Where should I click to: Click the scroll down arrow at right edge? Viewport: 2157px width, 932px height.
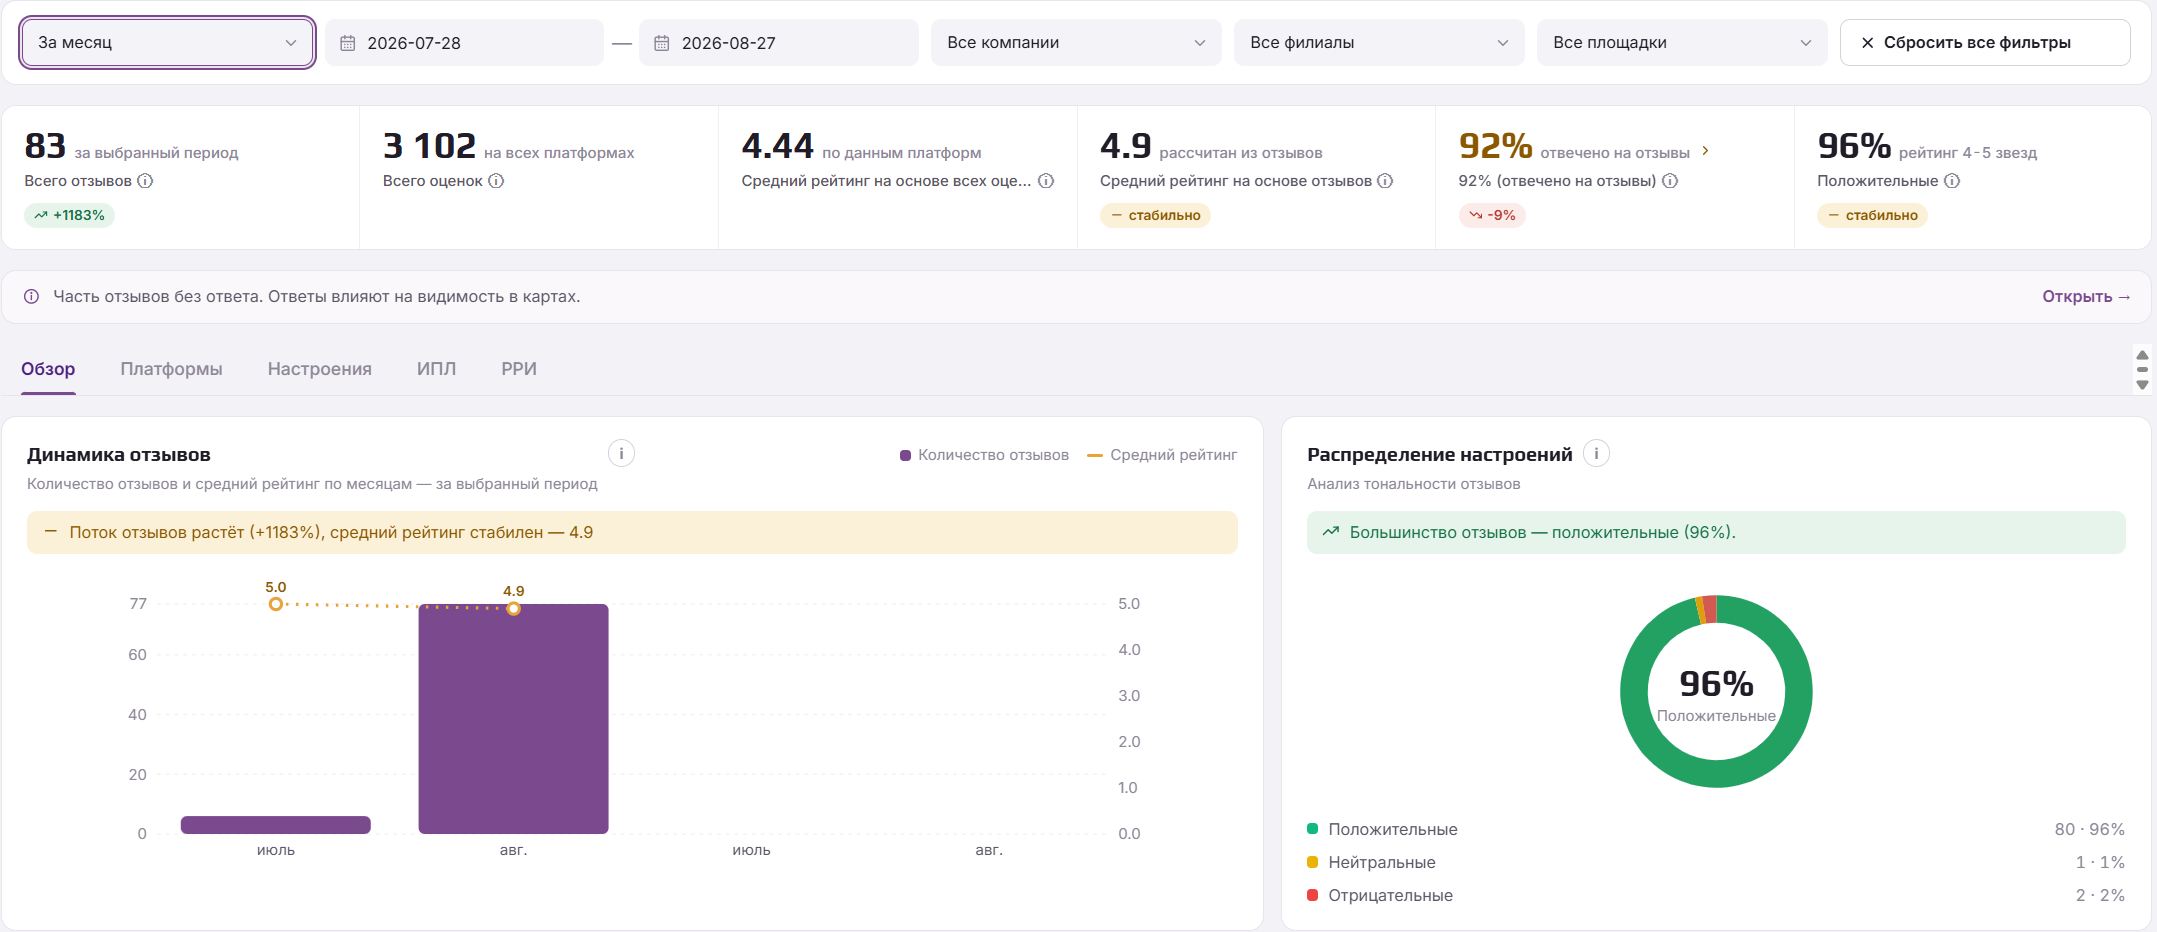pyautogui.click(x=2142, y=384)
